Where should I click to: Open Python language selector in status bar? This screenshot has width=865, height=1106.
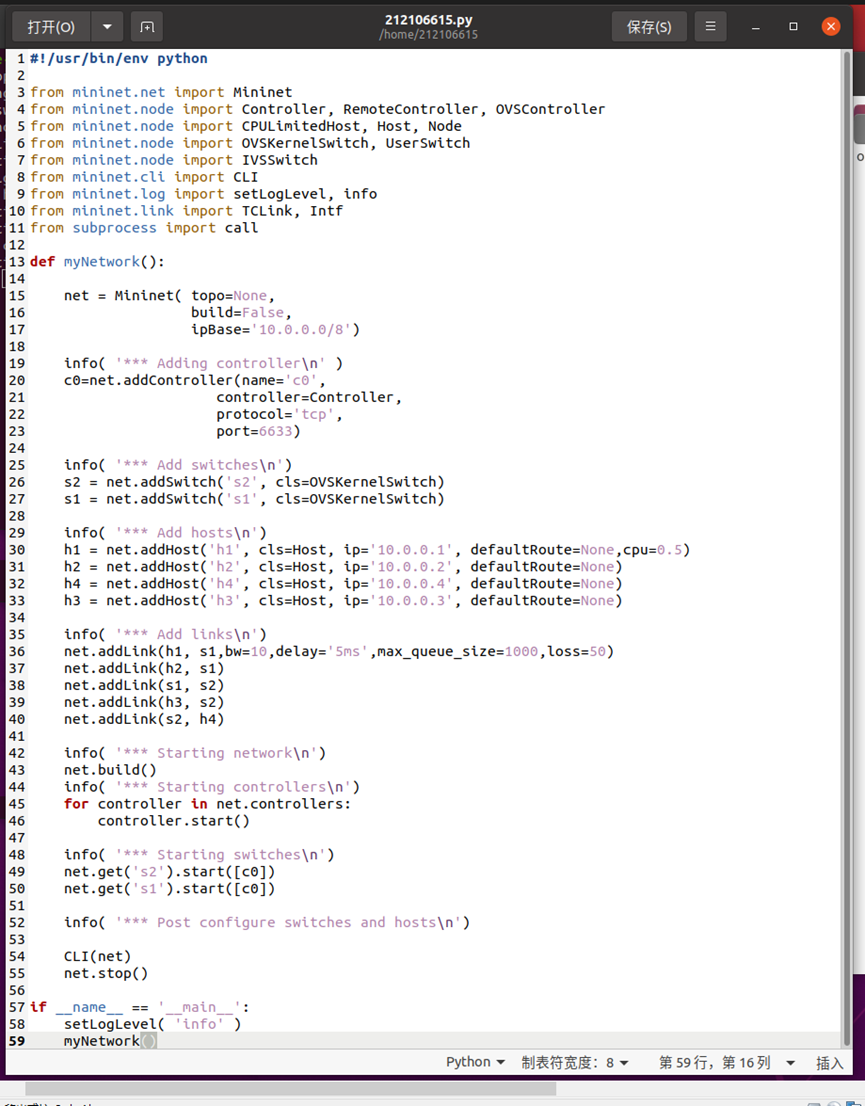(475, 1062)
